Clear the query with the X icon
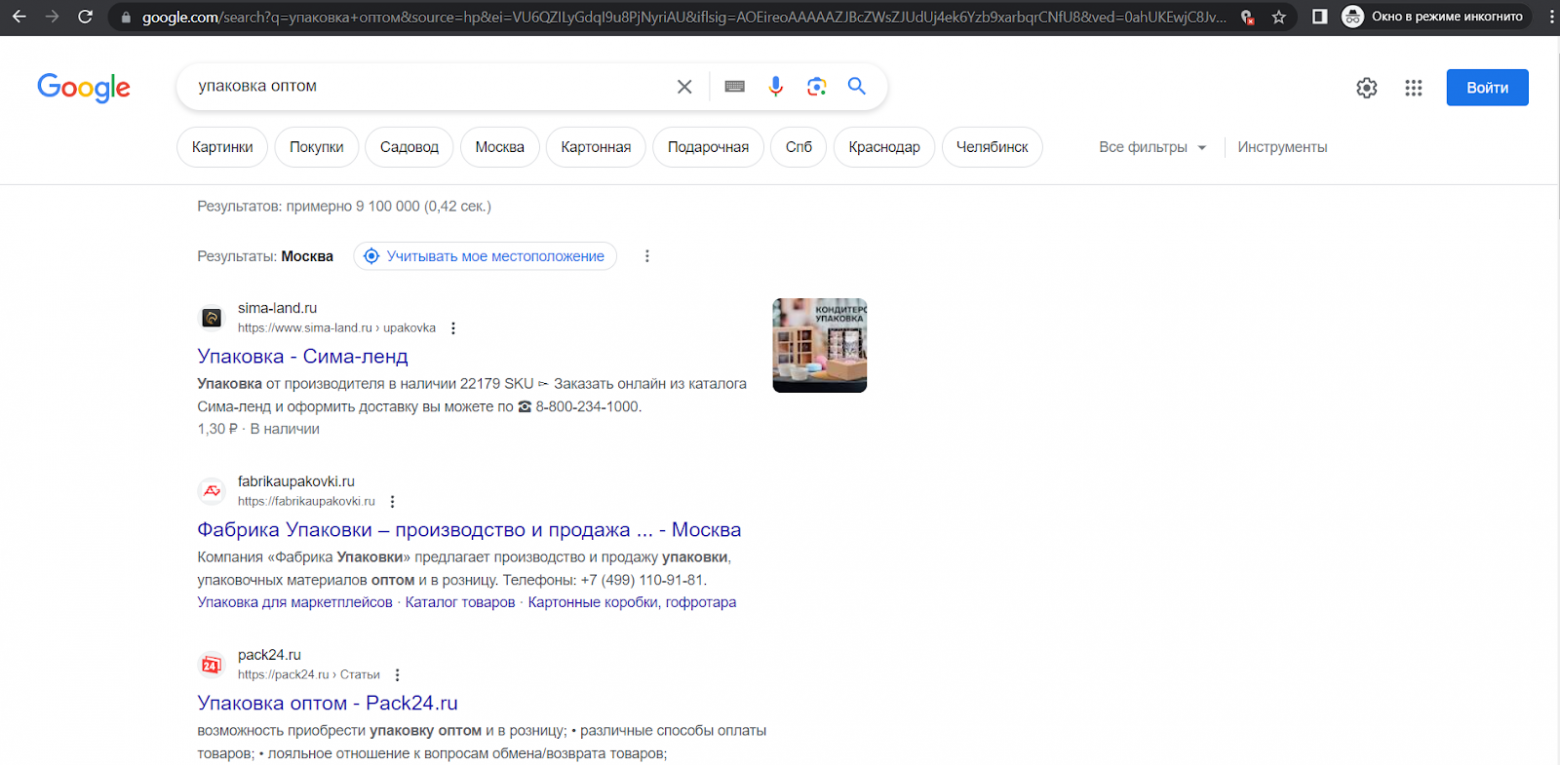This screenshot has height=765, width=1560. coord(684,86)
